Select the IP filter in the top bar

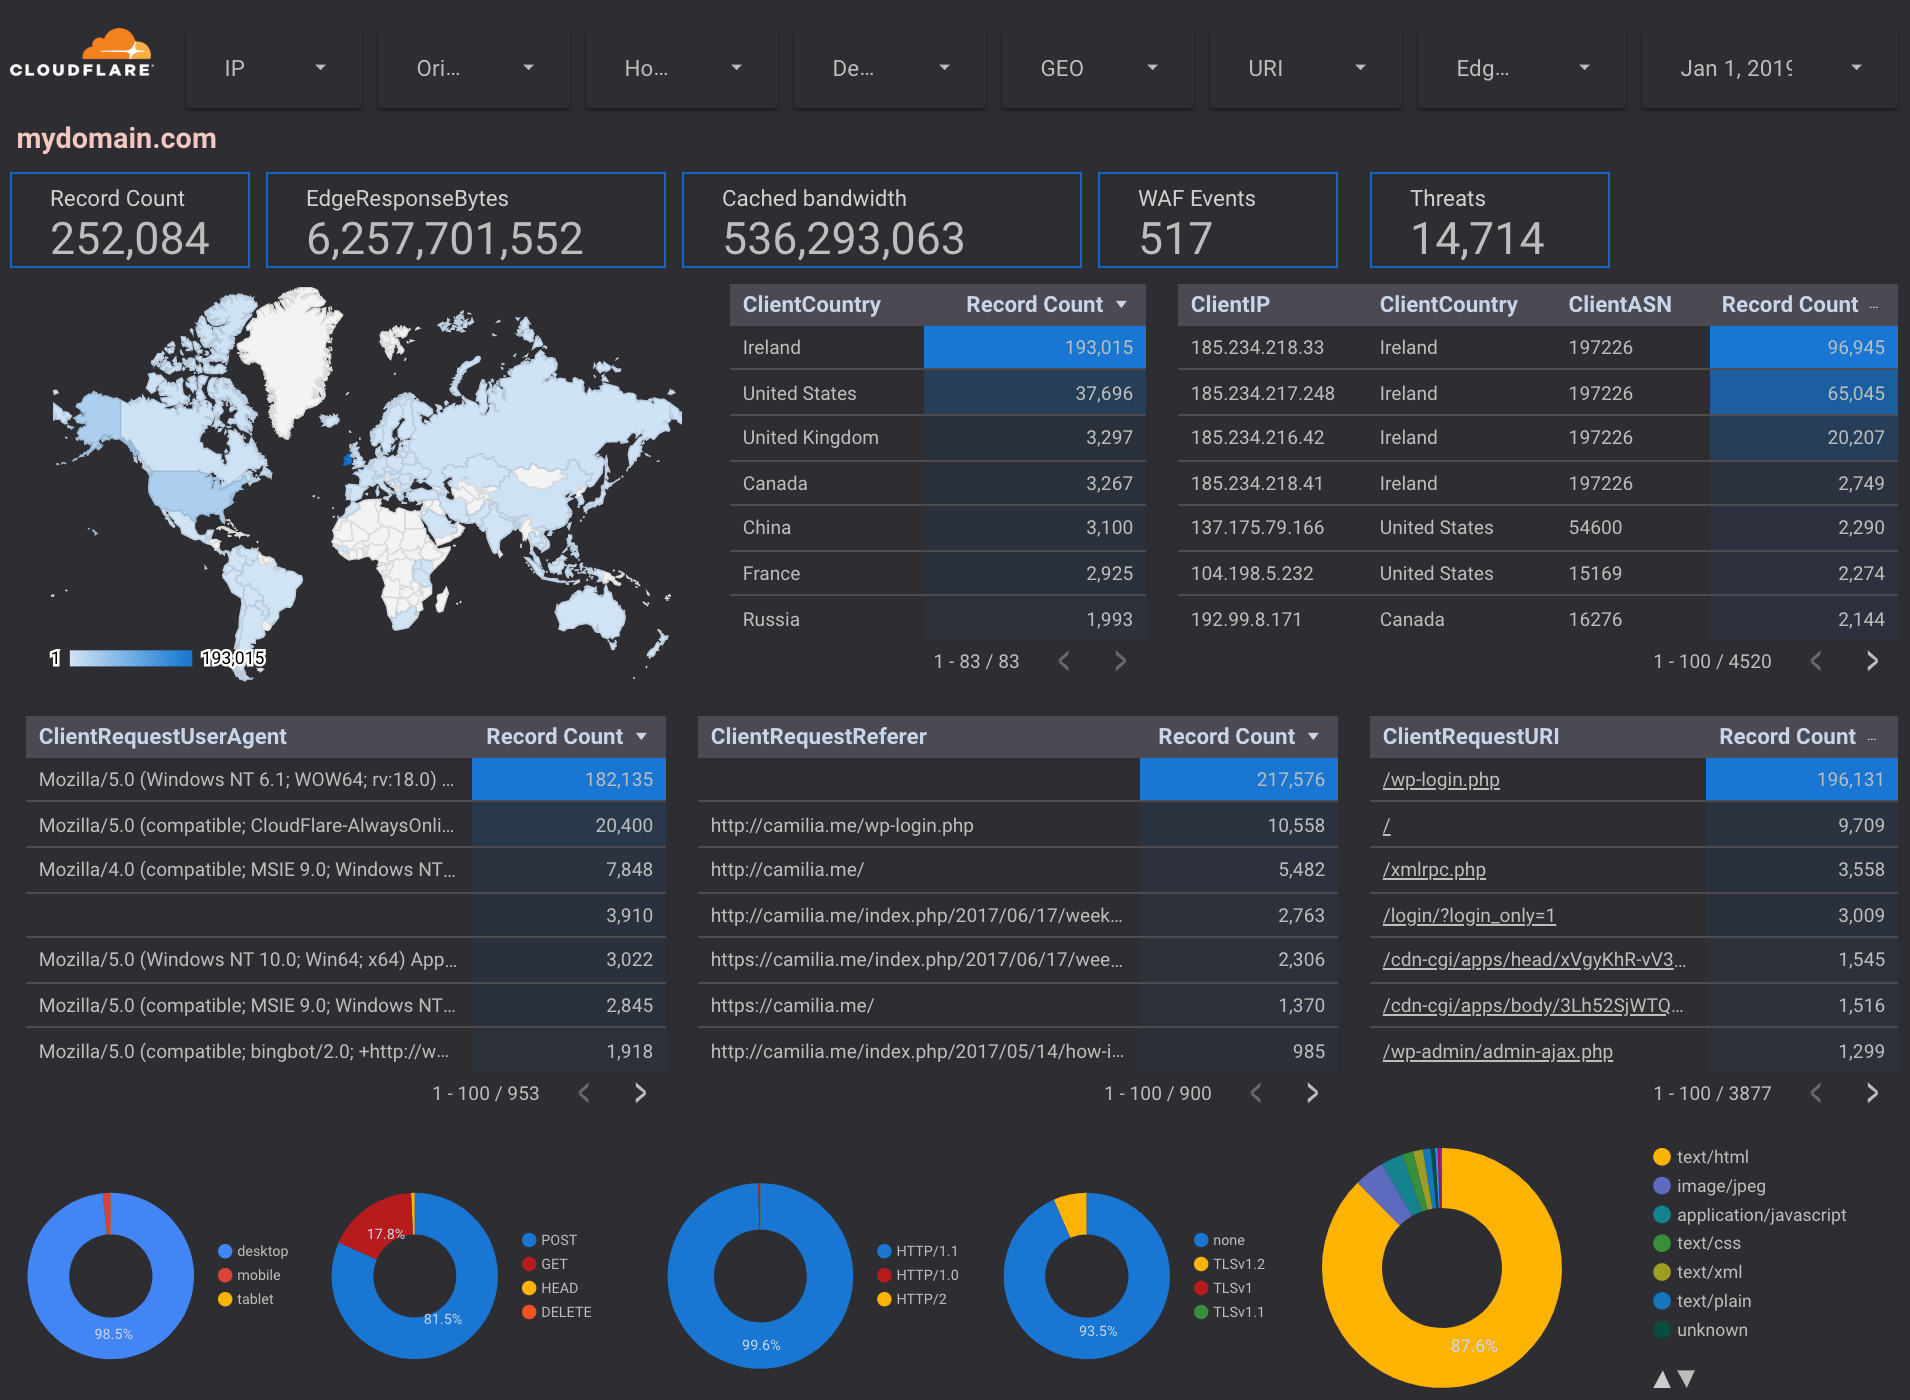pos(273,67)
